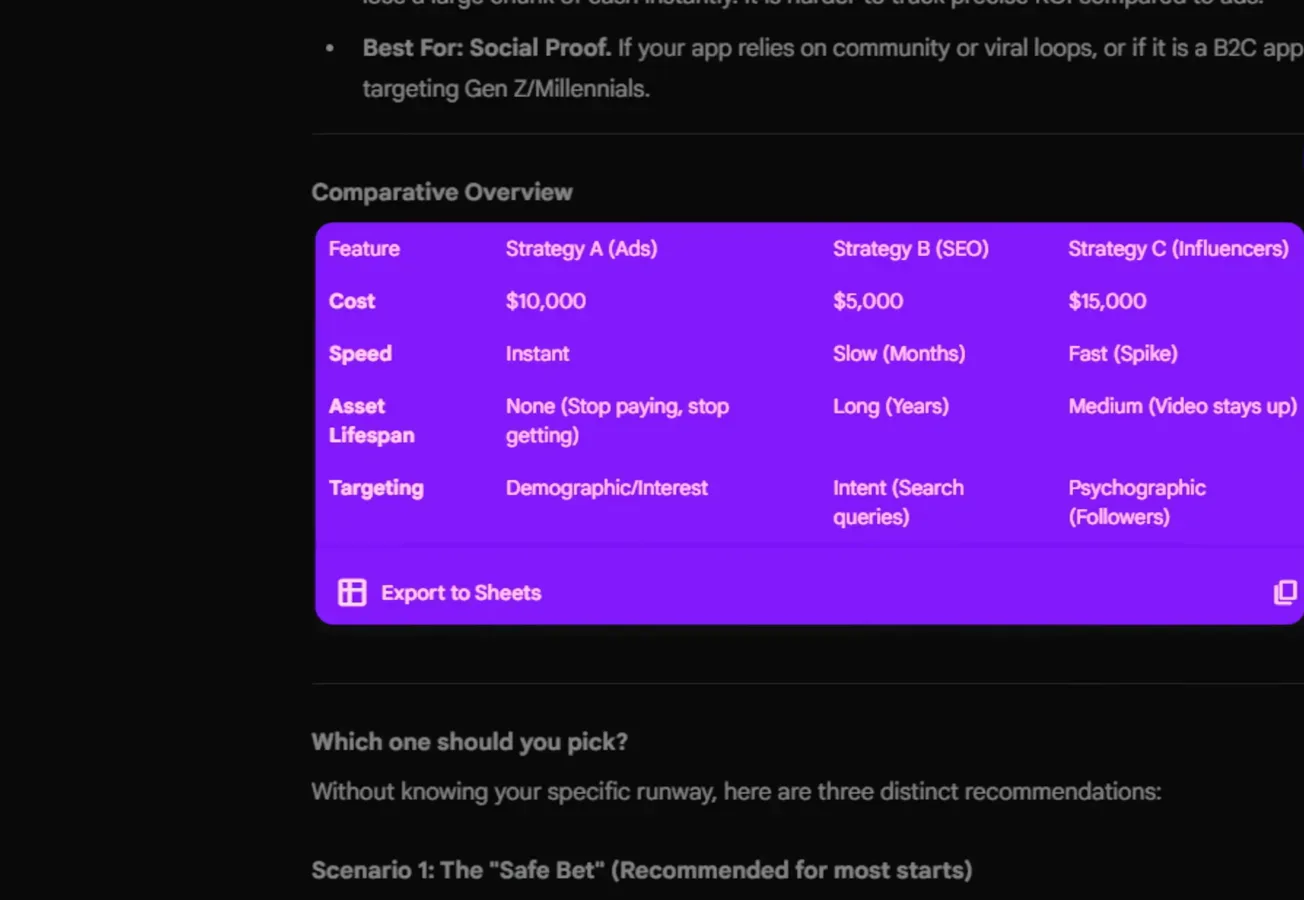This screenshot has width=1304, height=900.
Task: Click the "Speed" row label
Action: tap(360, 354)
